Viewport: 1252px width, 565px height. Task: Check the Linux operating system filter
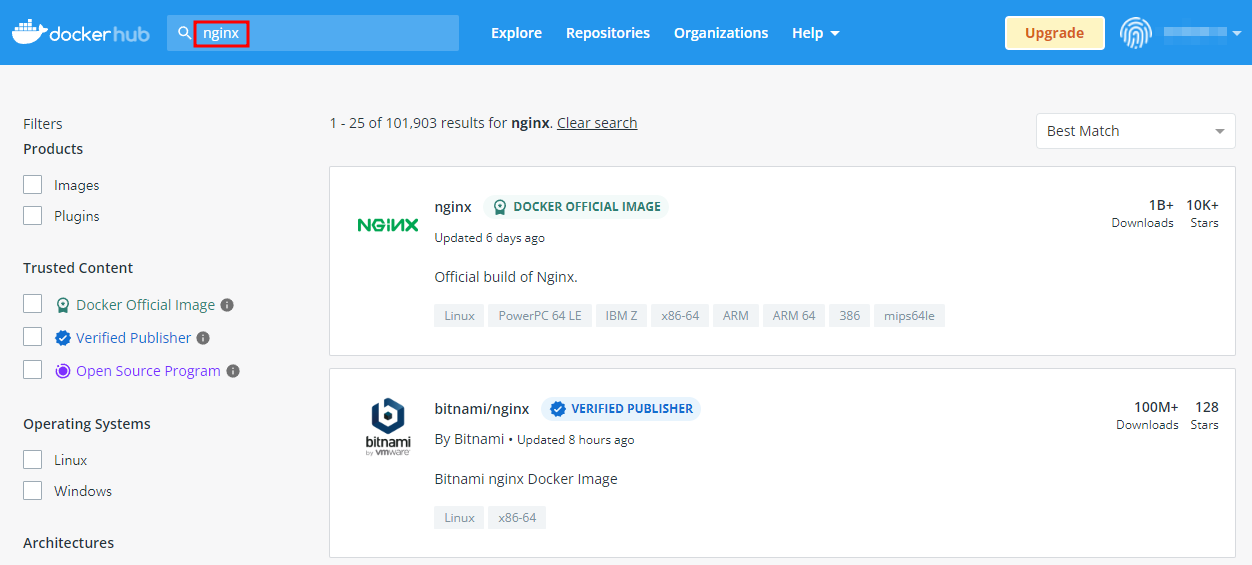click(33, 460)
